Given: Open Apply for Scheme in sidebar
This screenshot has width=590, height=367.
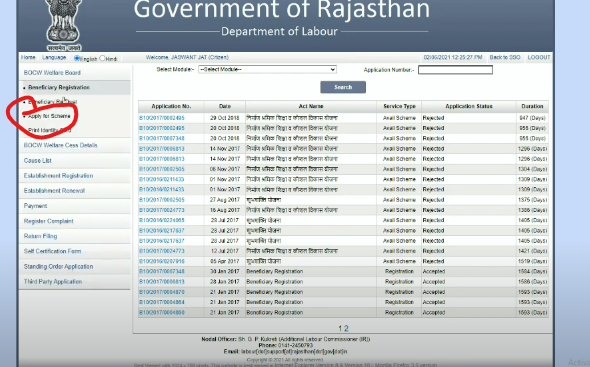Looking at the screenshot, I should point(49,116).
